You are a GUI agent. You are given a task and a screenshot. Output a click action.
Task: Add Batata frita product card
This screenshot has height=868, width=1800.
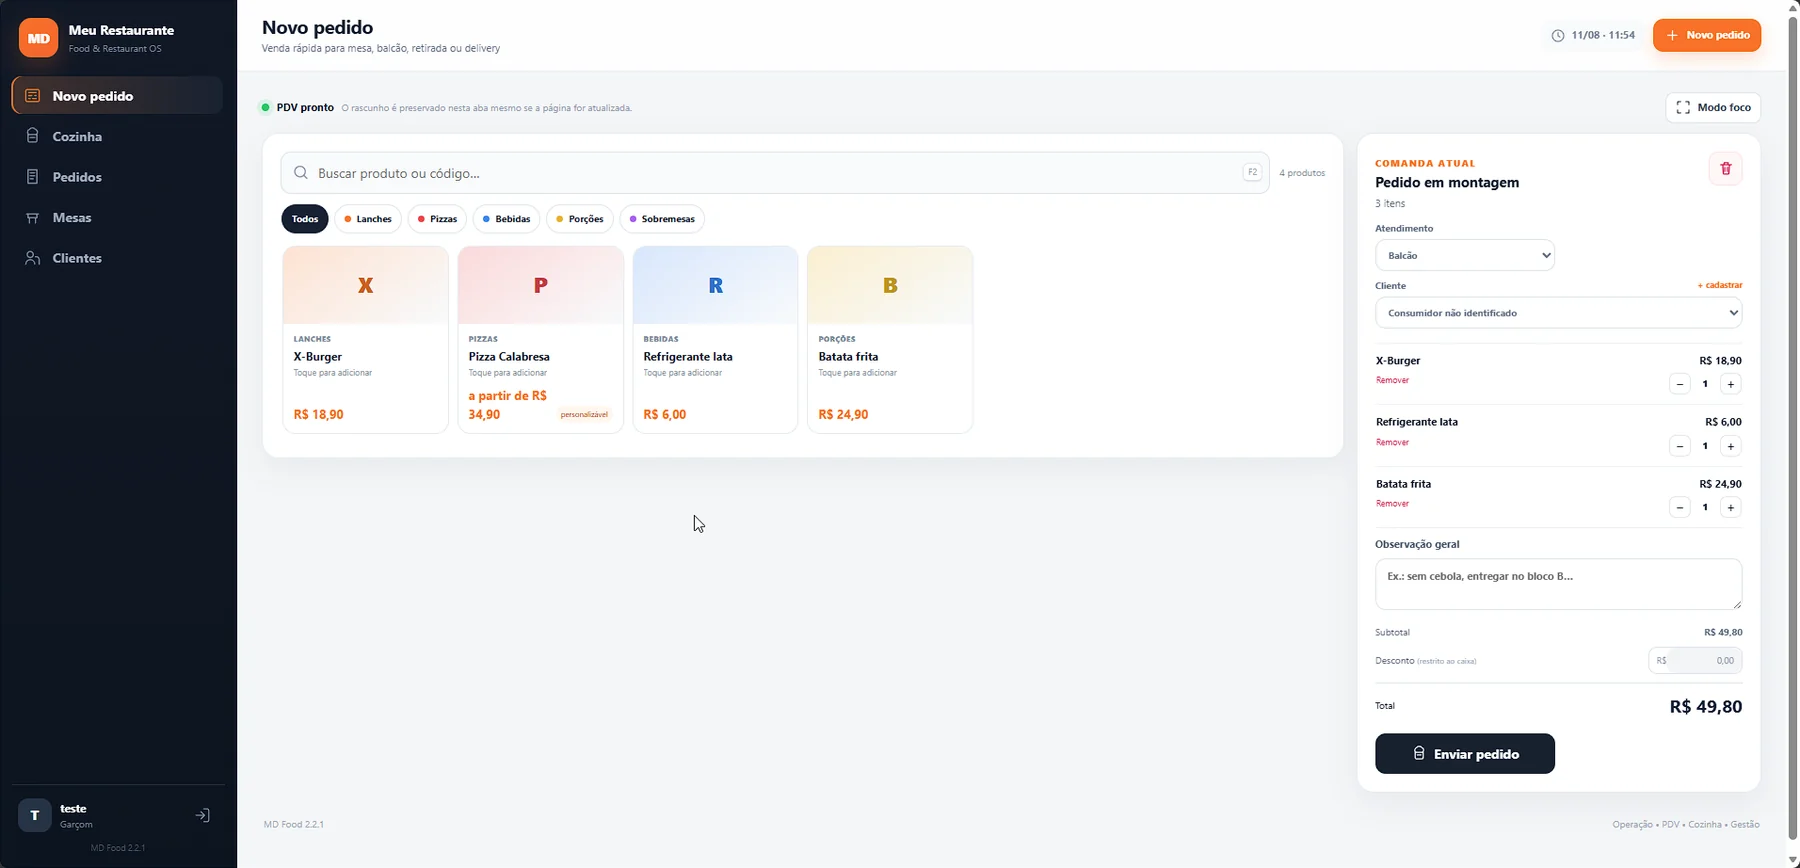coord(890,340)
